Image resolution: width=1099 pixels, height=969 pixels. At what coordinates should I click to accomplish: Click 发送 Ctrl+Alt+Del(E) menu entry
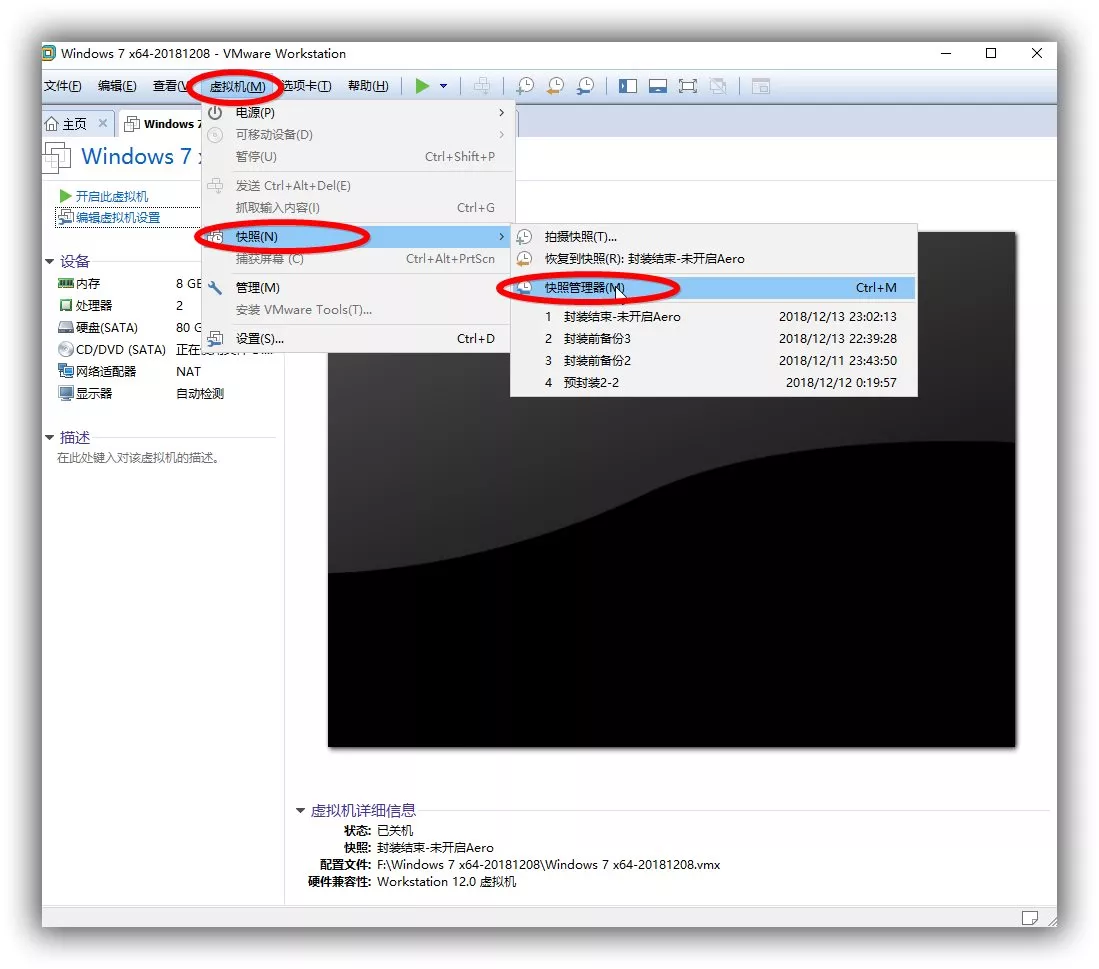pos(358,186)
